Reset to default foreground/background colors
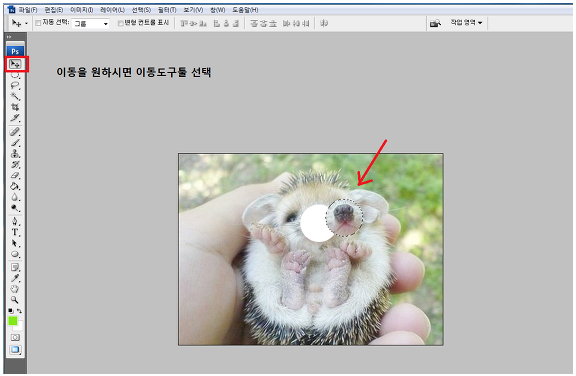576x376 pixels. click(11, 311)
